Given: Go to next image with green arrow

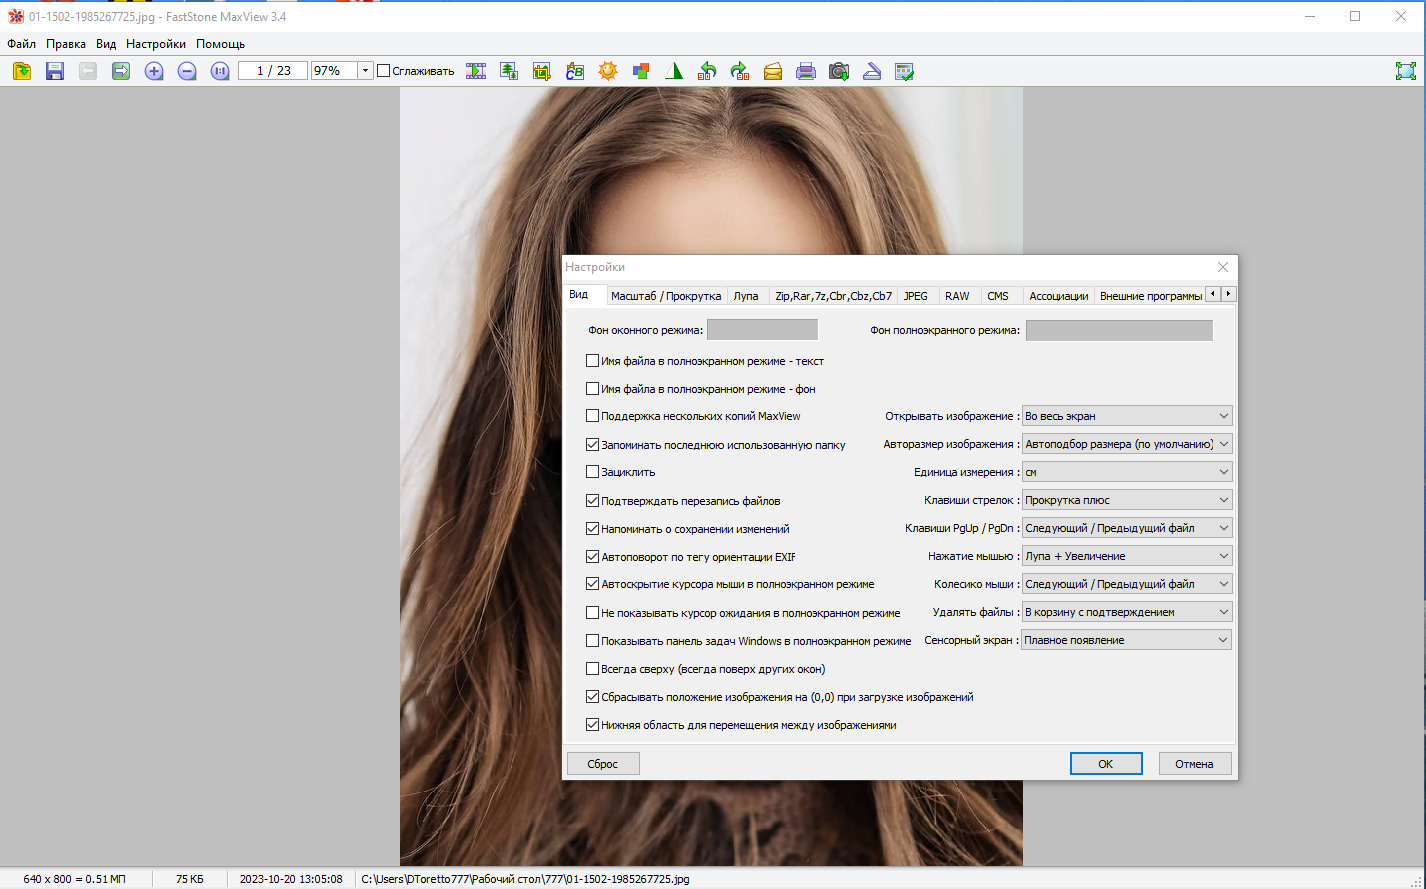Looking at the screenshot, I should pos(121,71).
